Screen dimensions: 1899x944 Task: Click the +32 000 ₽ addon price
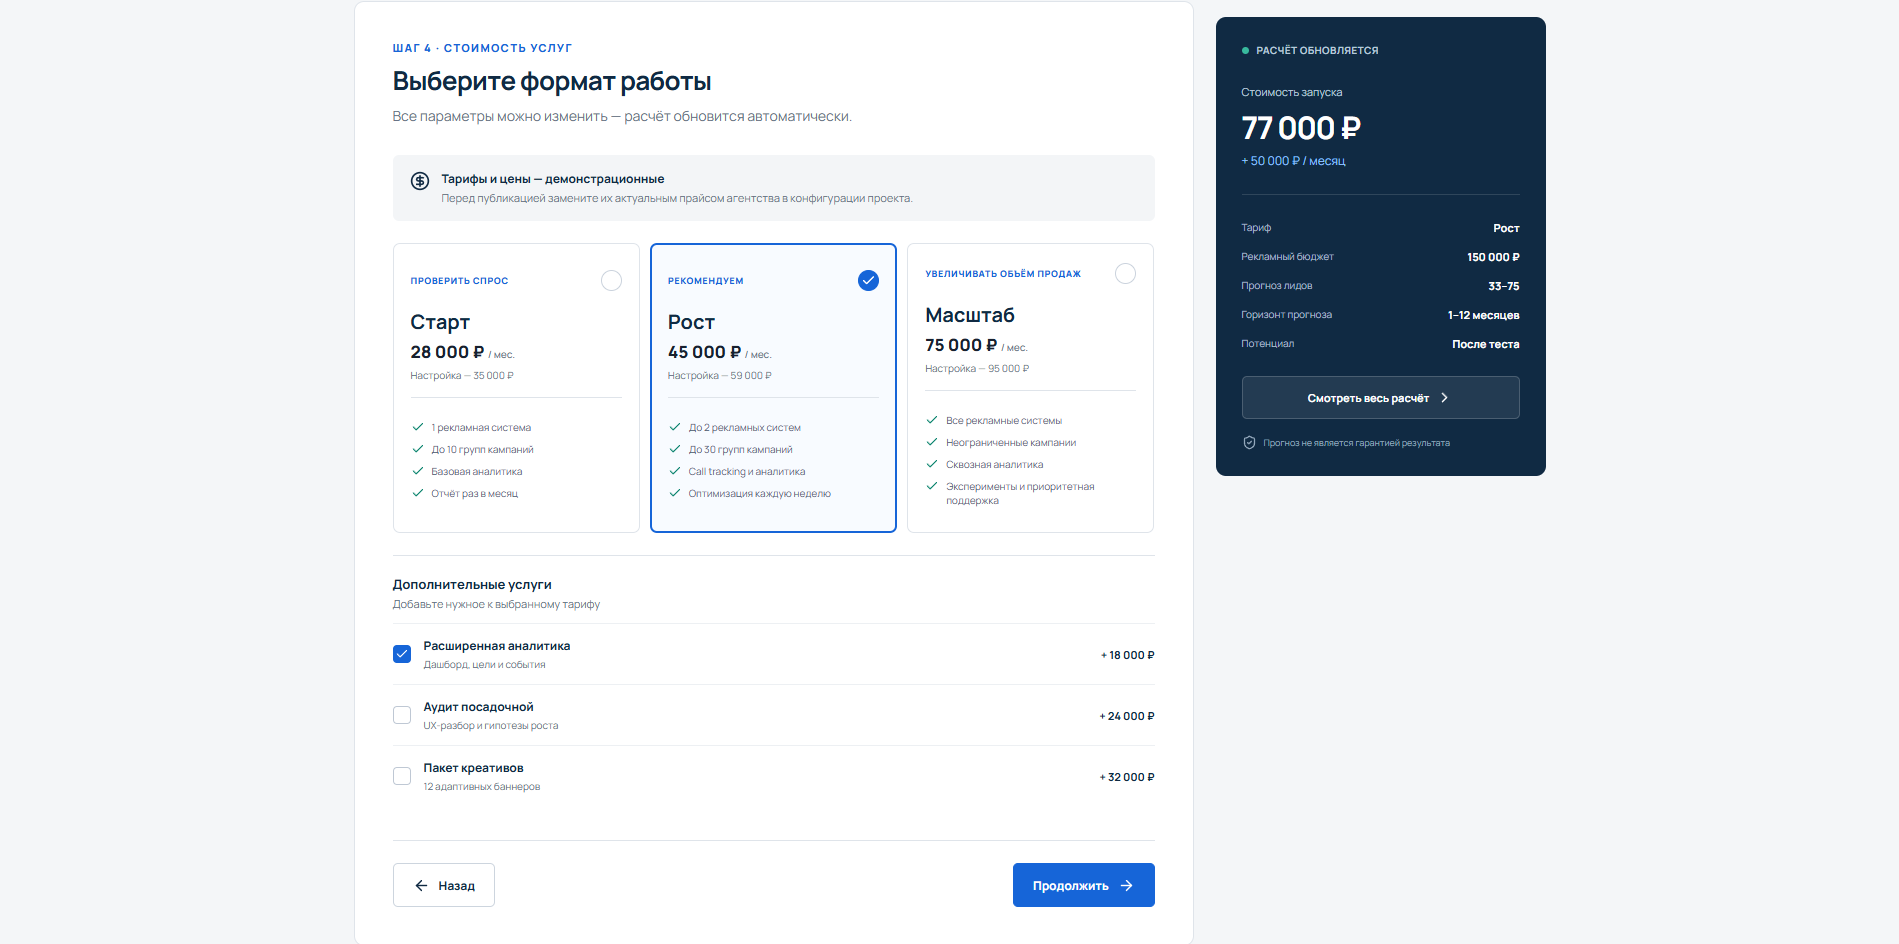pos(1127,777)
